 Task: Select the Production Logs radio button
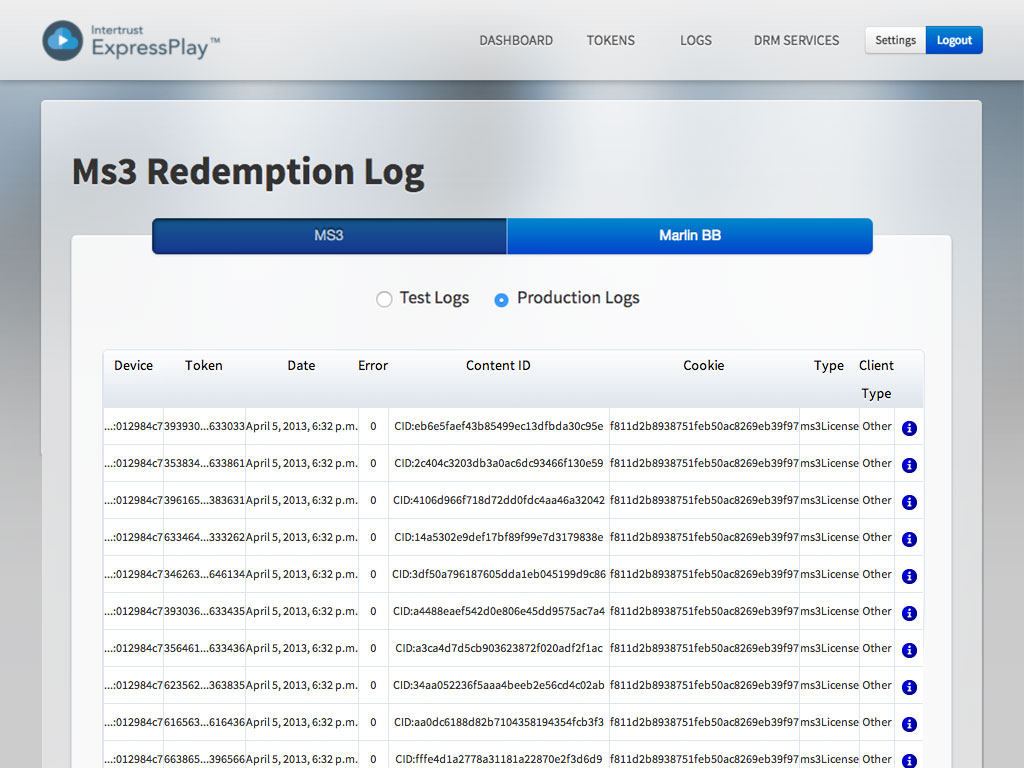[501, 300]
